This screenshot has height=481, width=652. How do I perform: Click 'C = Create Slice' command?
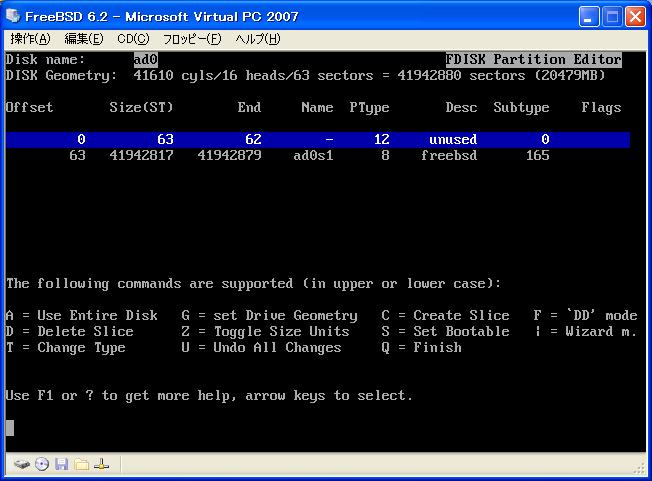coord(445,315)
